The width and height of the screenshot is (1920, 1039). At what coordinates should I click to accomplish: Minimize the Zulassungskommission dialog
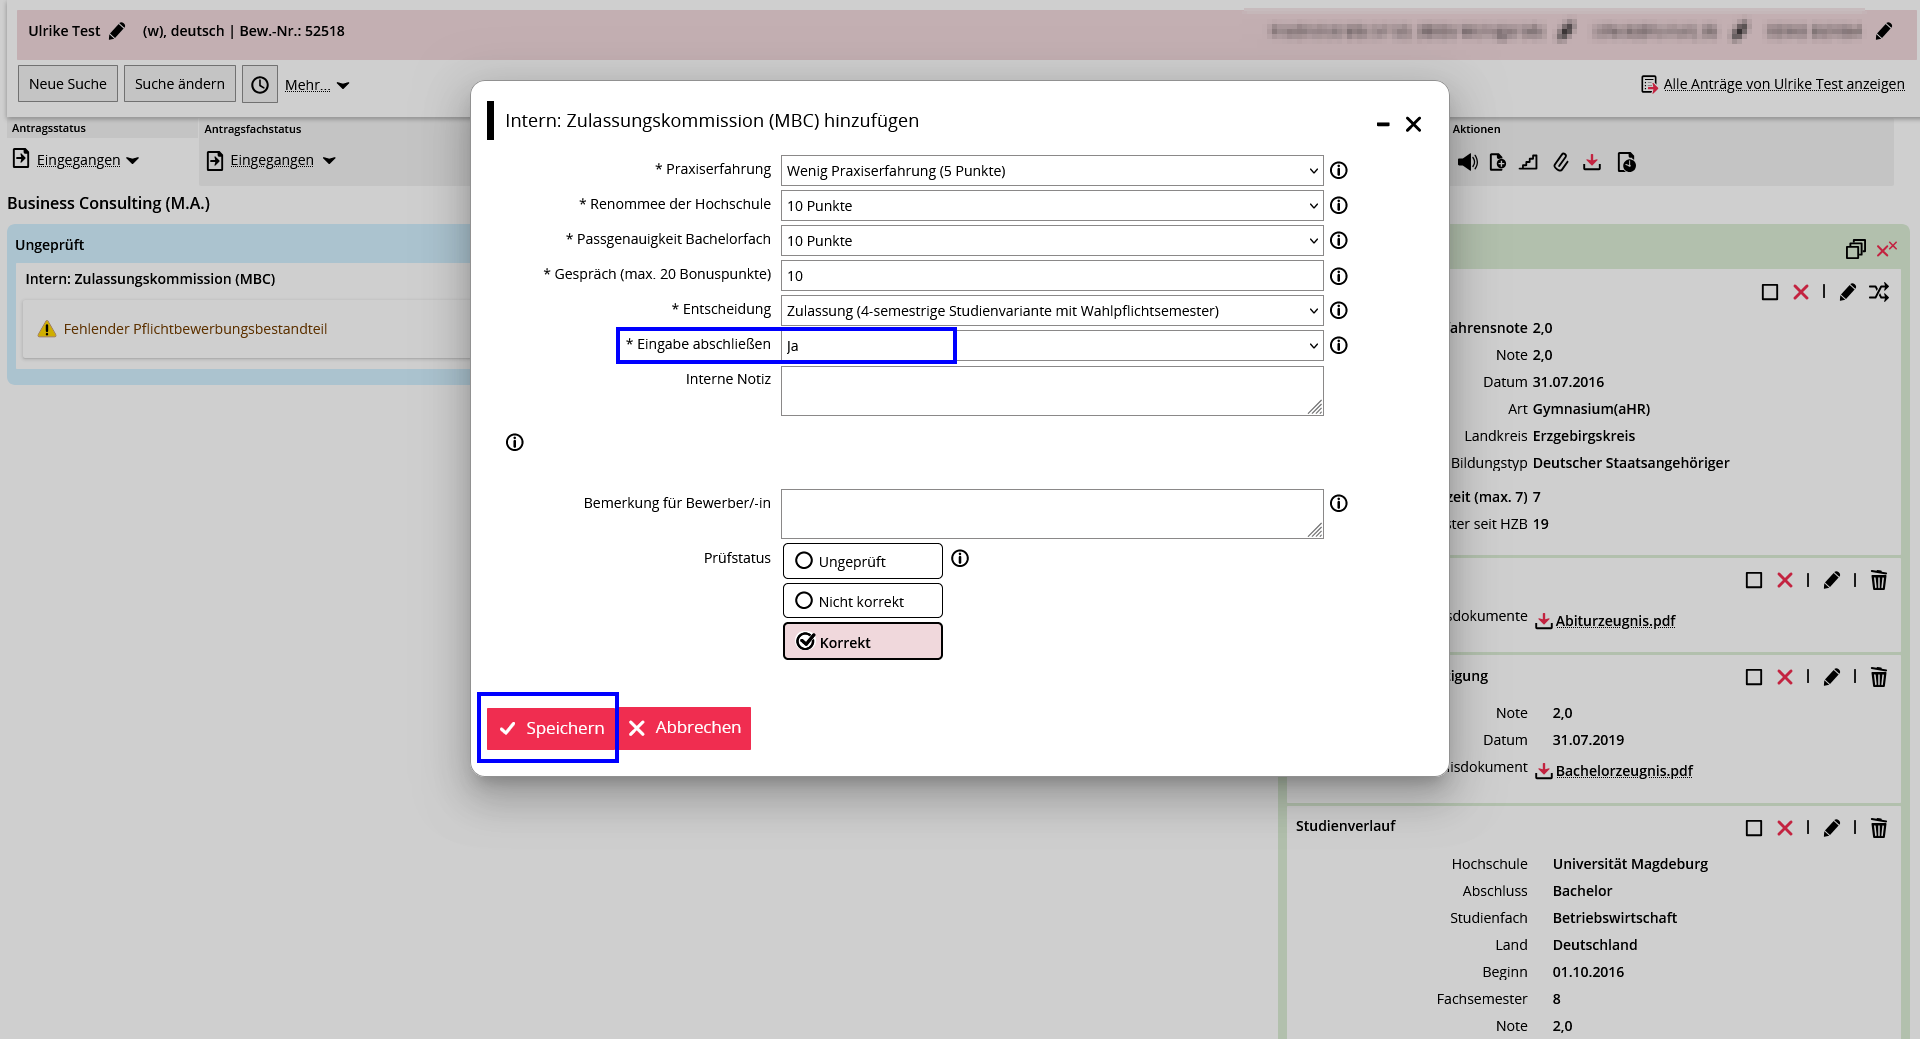coord(1383,125)
